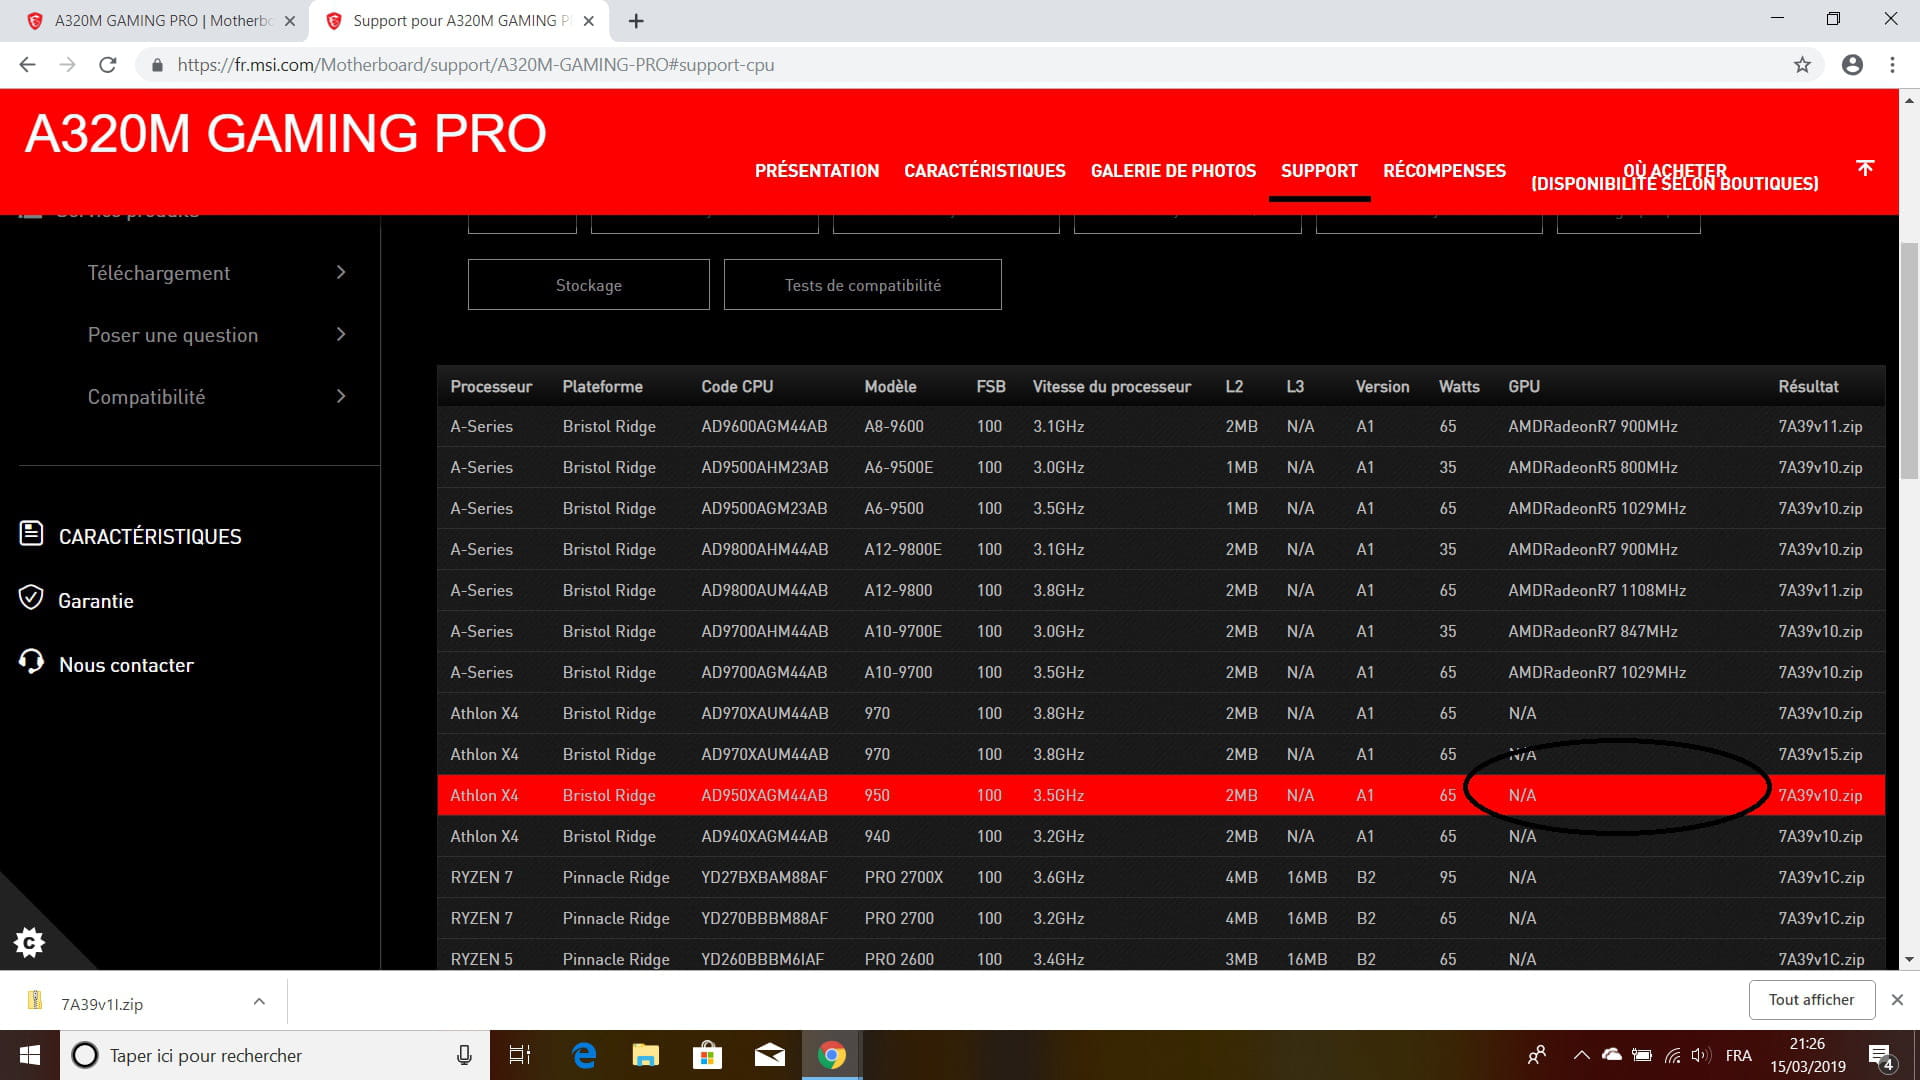Switch to A320M GAMING PRO Motherboard tab

[x=163, y=21]
